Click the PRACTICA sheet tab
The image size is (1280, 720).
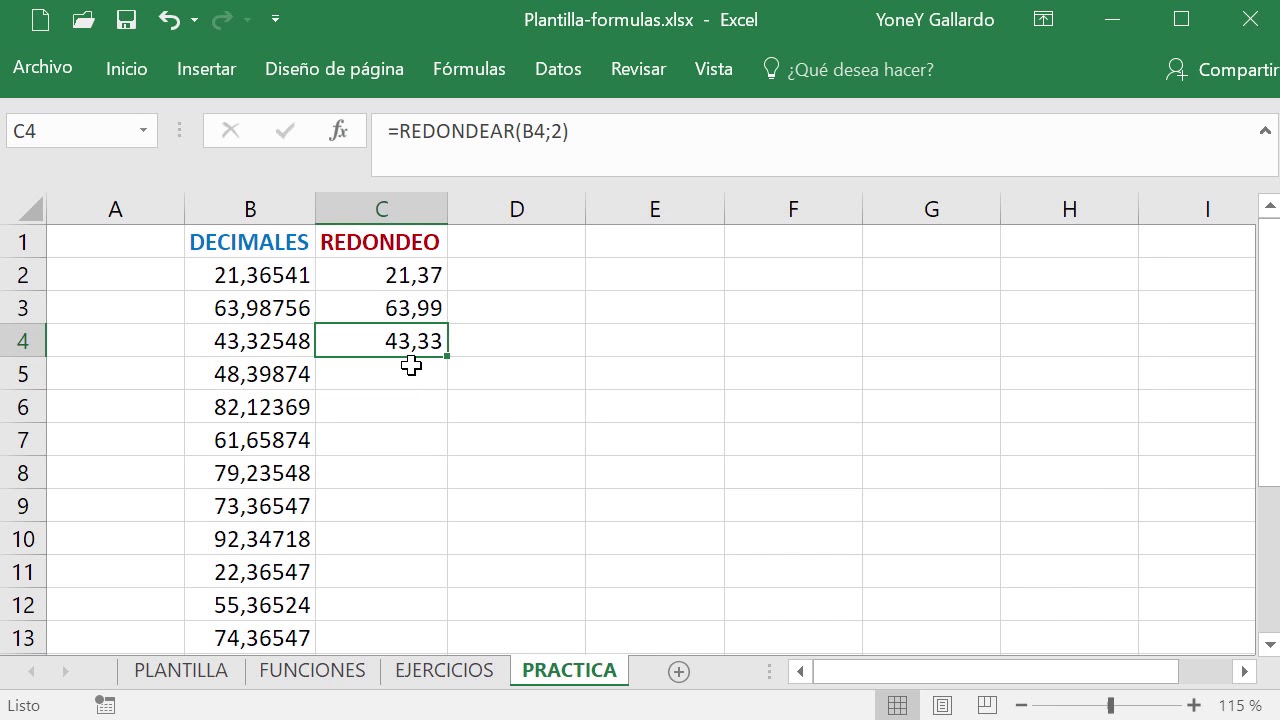pyautogui.click(x=569, y=670)
